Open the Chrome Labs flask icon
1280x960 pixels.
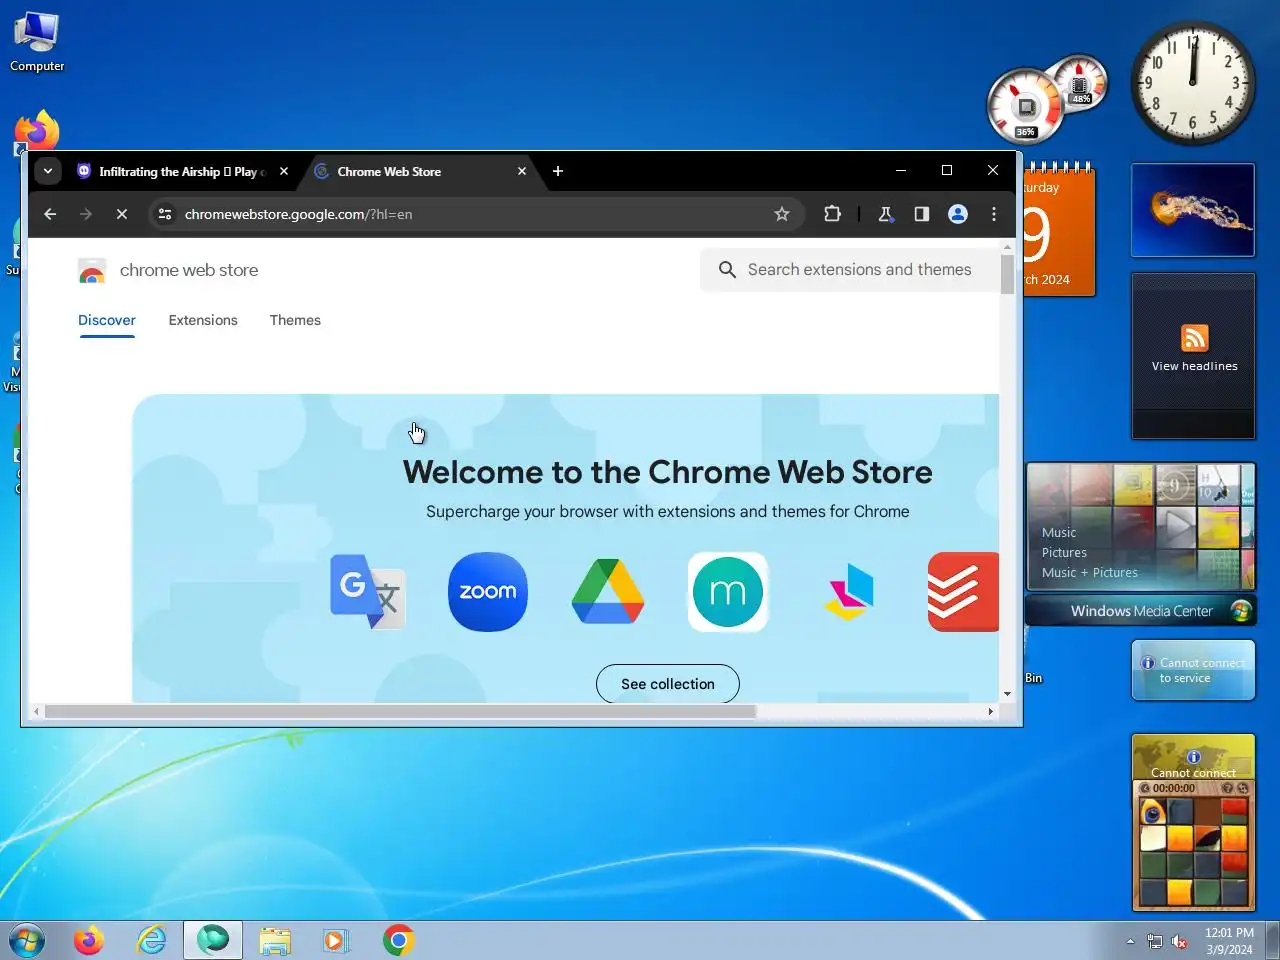pyautogui.click(x=885, y=214)
